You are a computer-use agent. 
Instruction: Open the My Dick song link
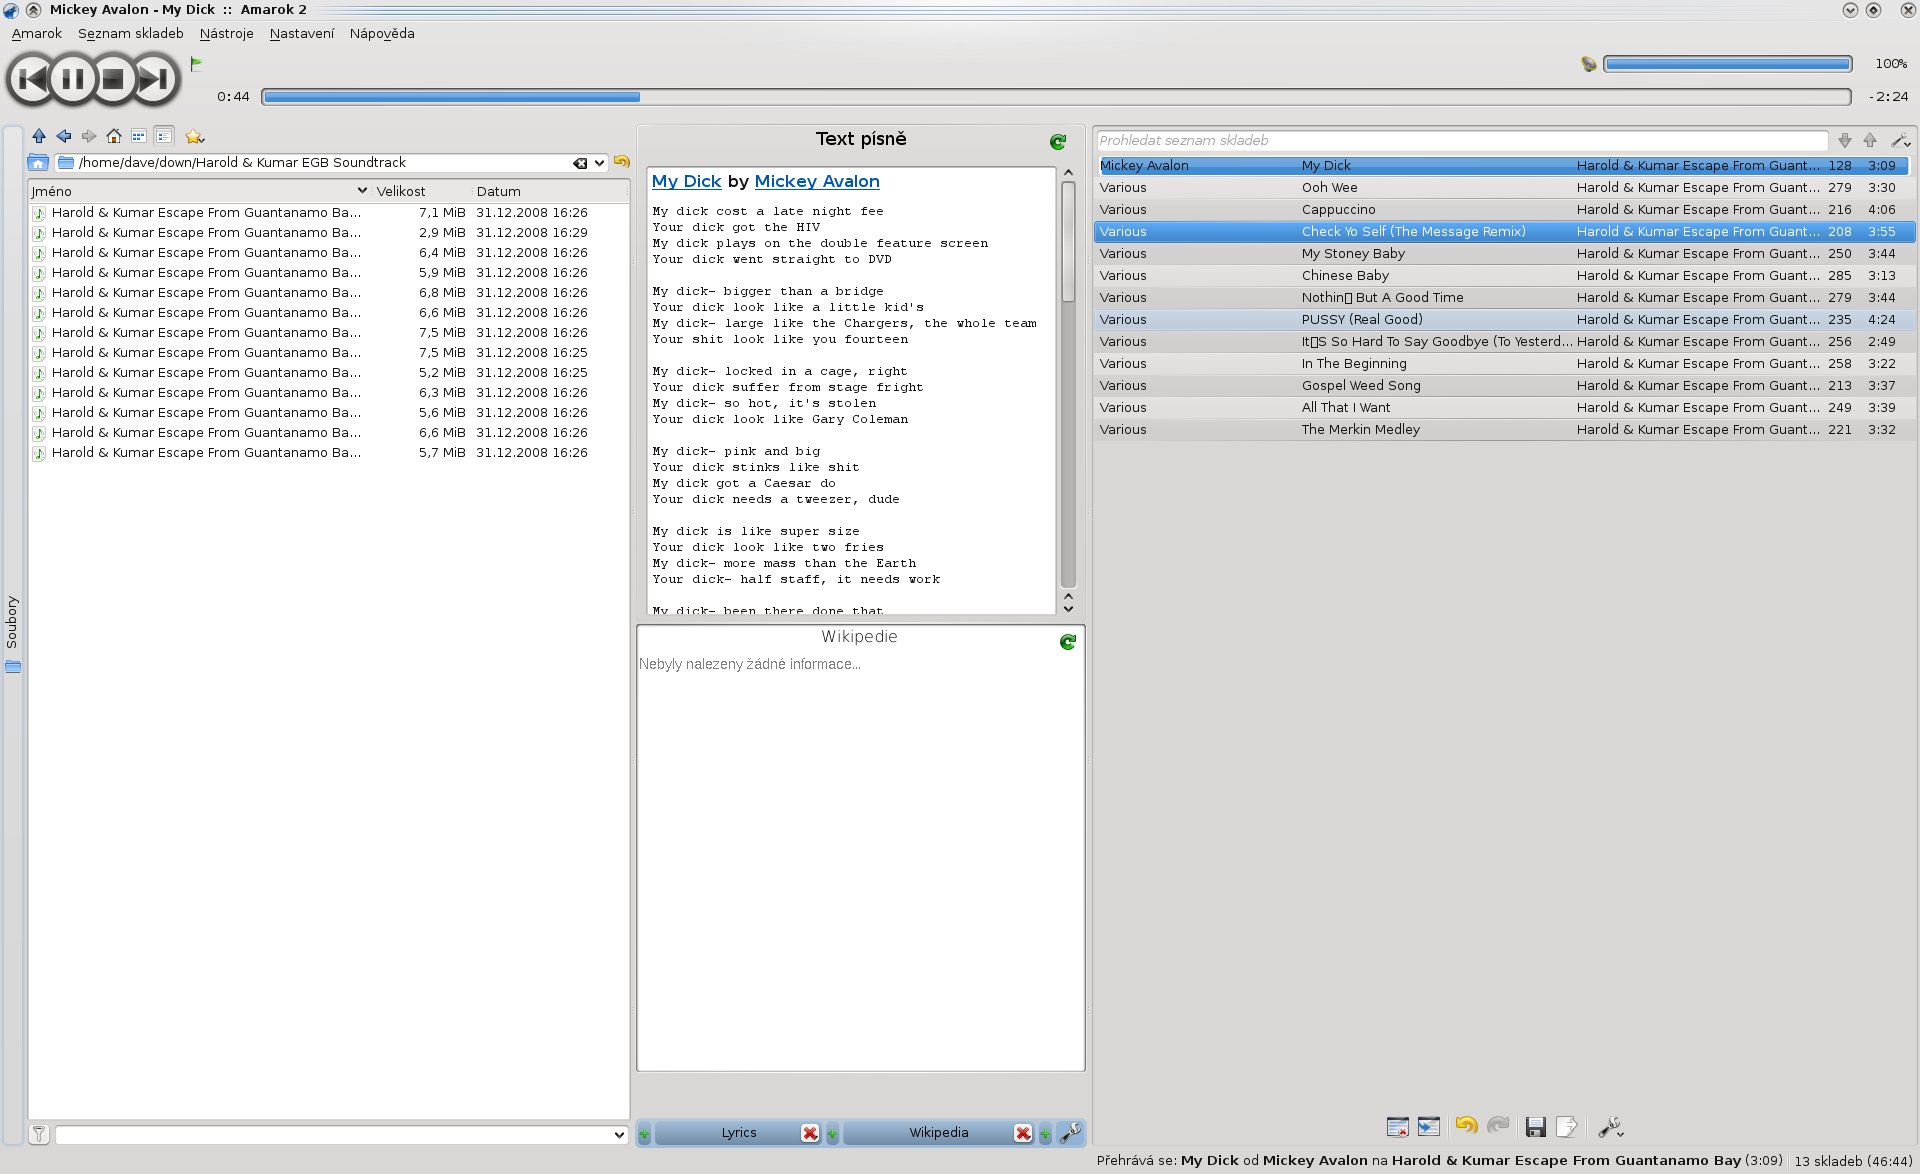[686, 181]
